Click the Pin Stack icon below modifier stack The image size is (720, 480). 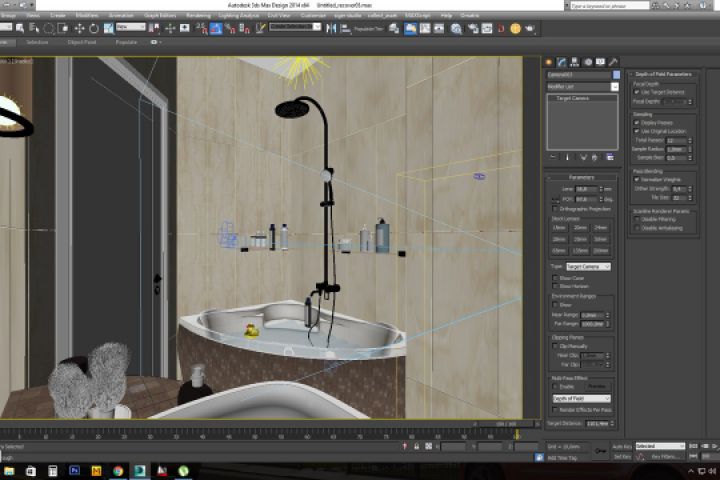point(553,157)
